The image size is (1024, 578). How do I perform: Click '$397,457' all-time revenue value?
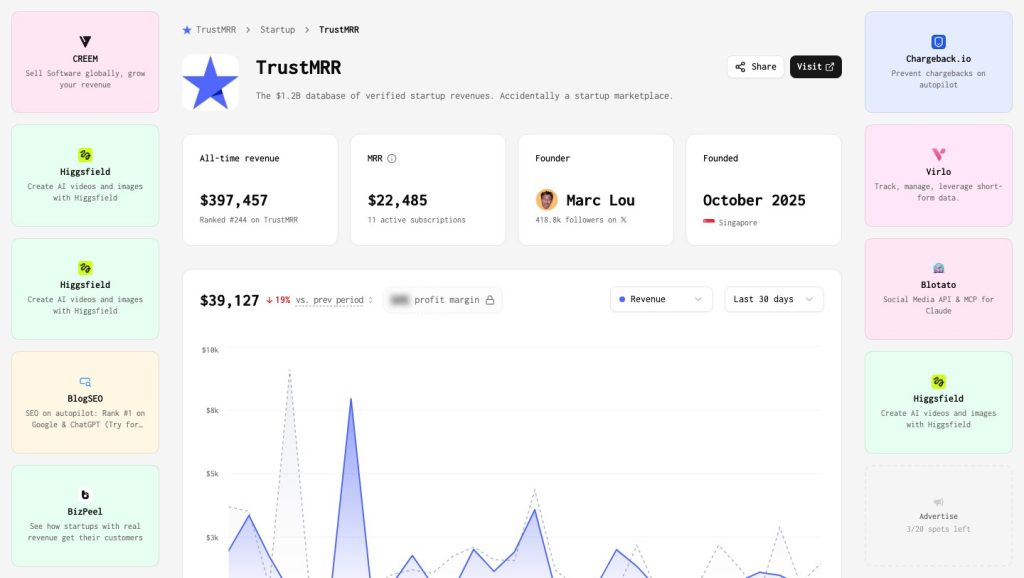pos(234,201)
